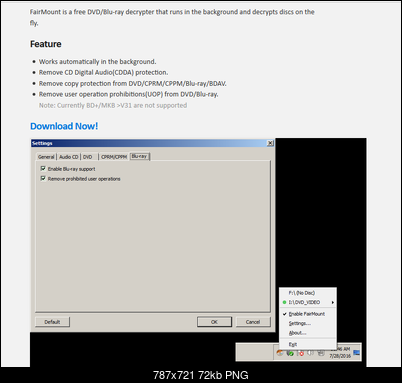Click the FairMount tray icon with green check
This screenshot has height=383, width=402.
tap(290, 353)
